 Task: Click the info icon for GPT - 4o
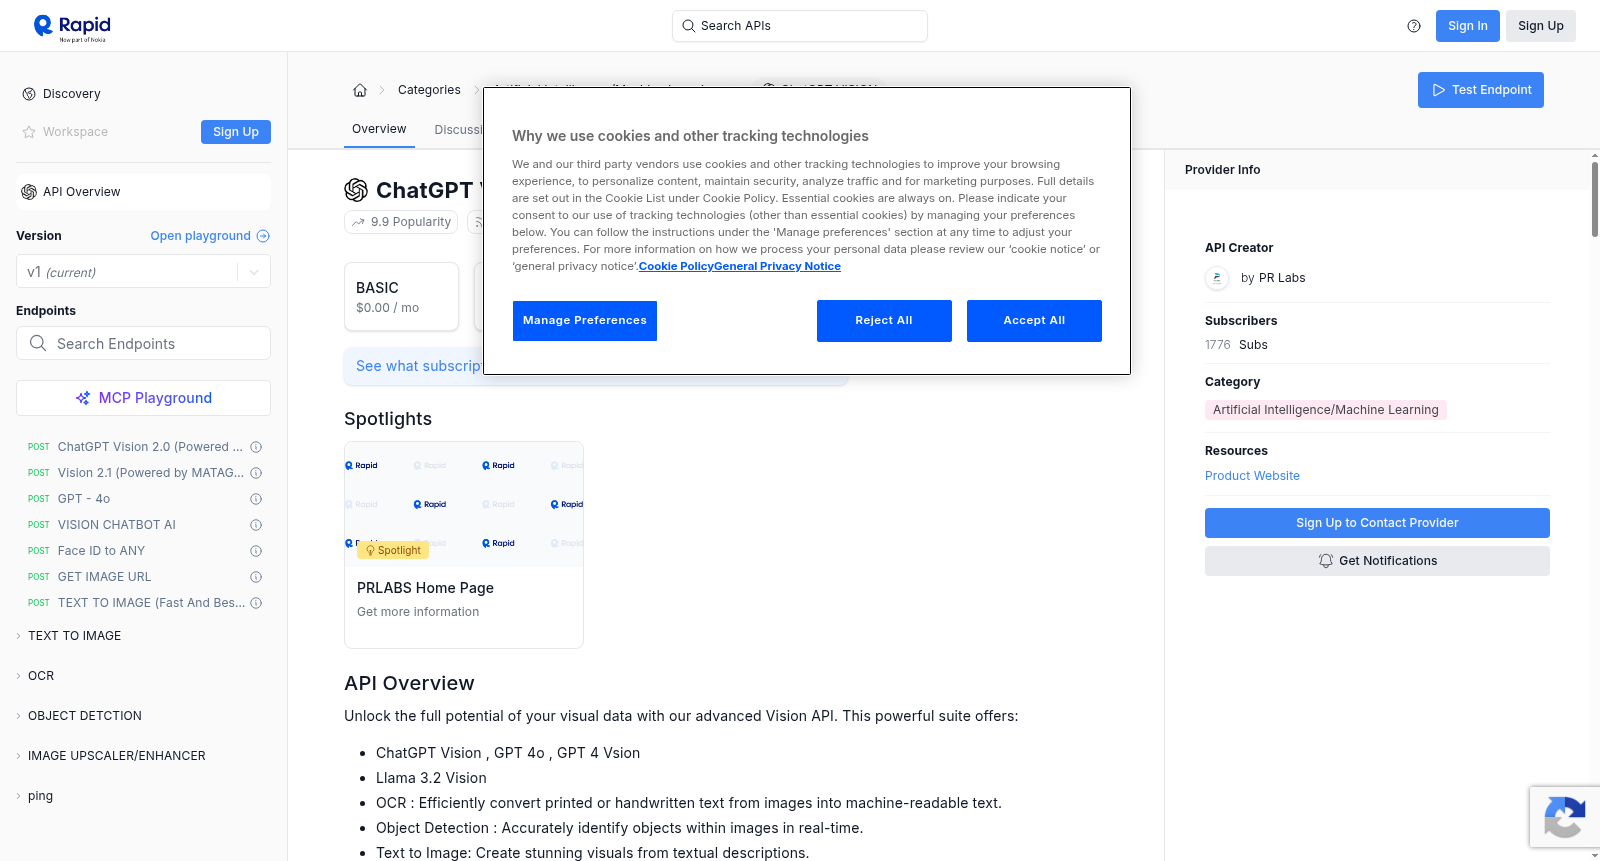pos(256,499)
